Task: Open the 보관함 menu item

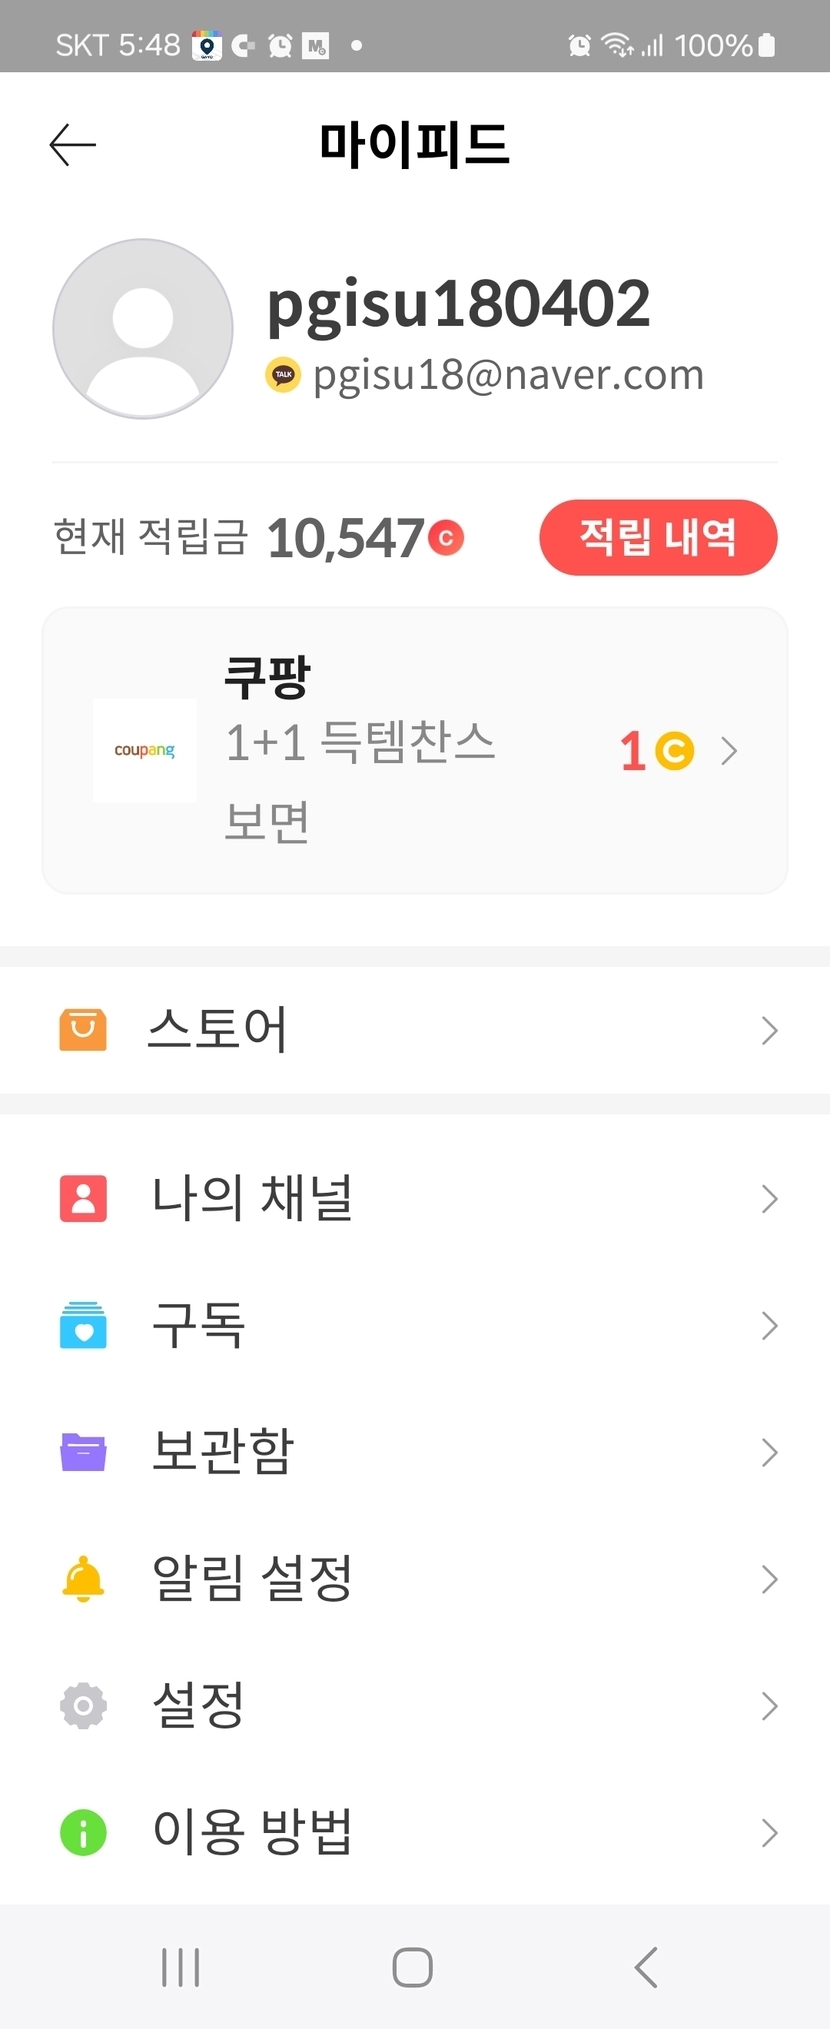Action: [223, 1452]
